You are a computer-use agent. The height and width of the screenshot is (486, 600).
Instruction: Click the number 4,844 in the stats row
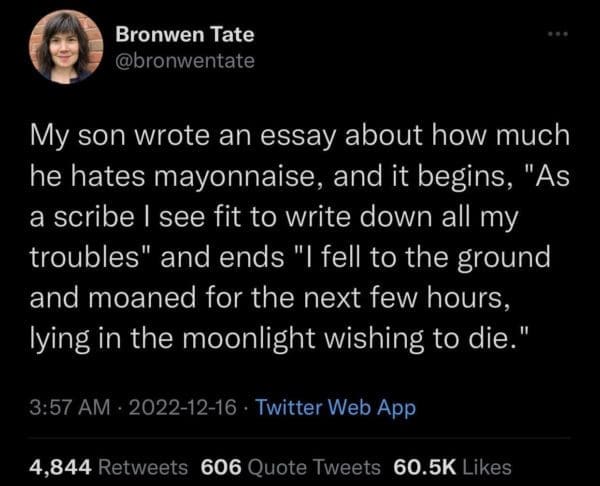click(64, 467)
